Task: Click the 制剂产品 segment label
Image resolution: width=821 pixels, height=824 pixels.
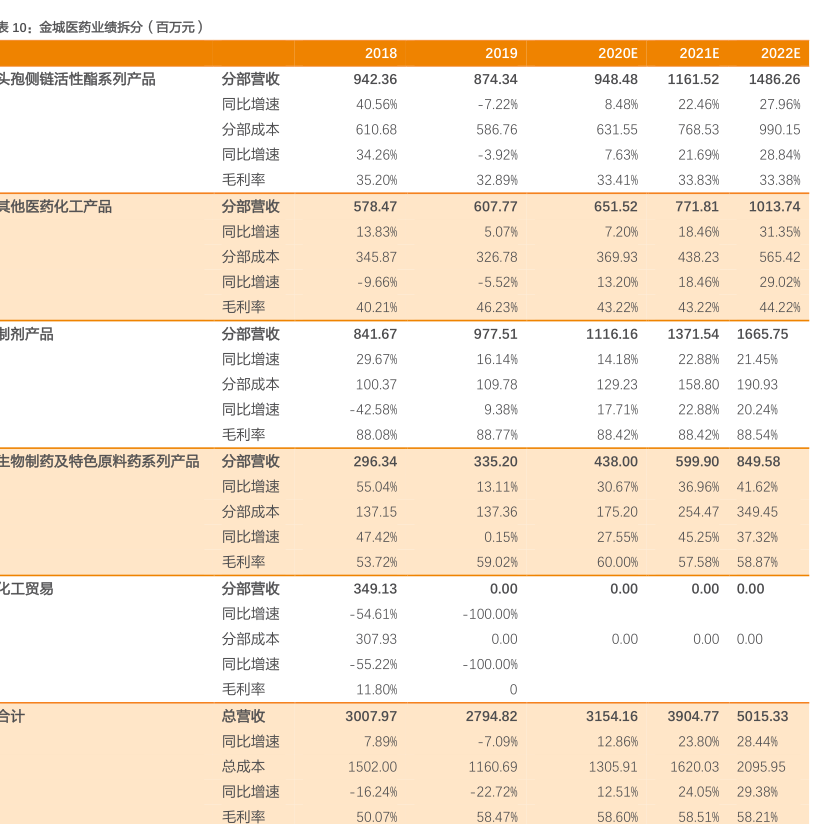Action: pos(27,334)
